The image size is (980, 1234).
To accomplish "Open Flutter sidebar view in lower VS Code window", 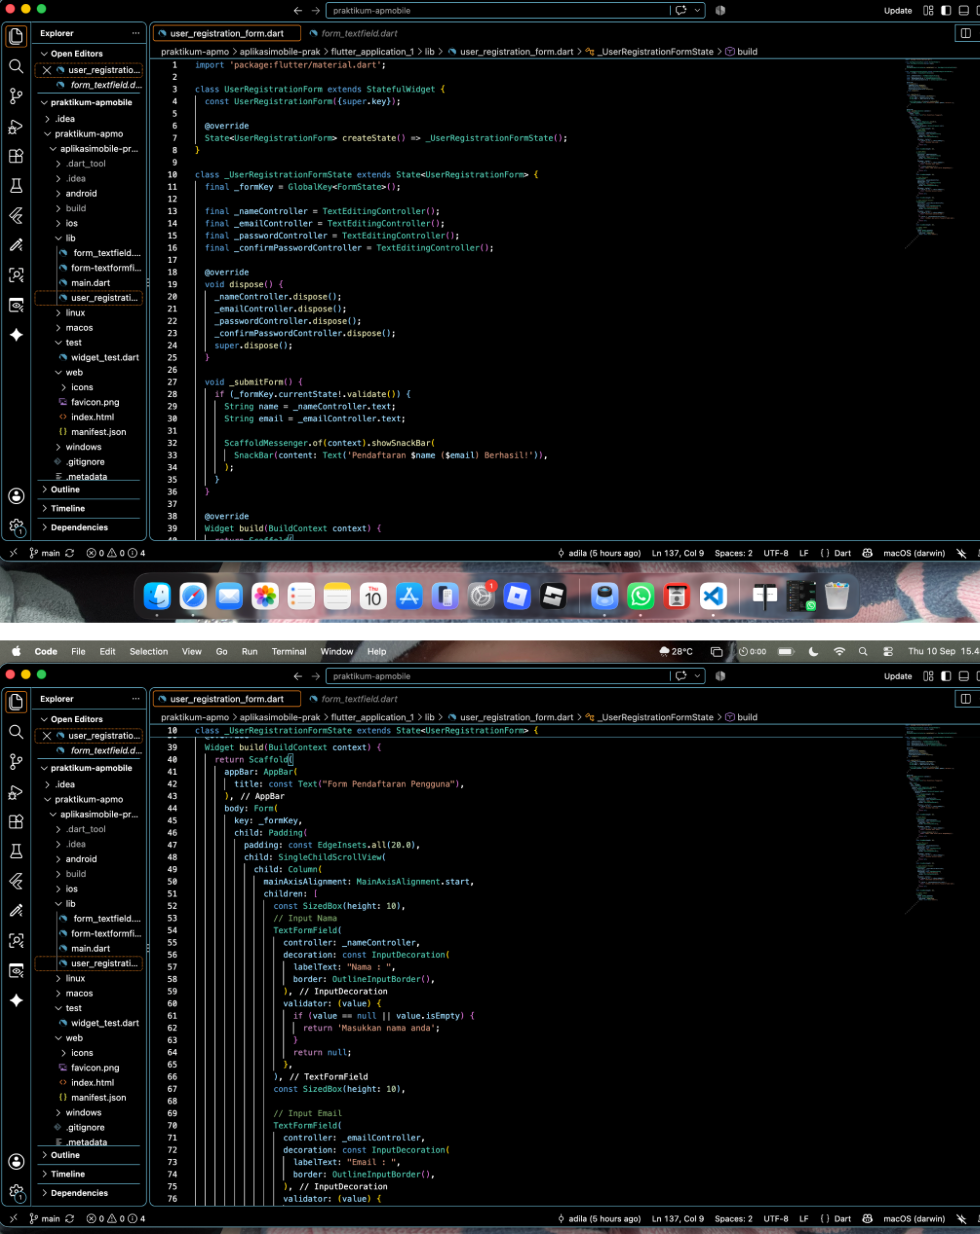I will (16, 881).
